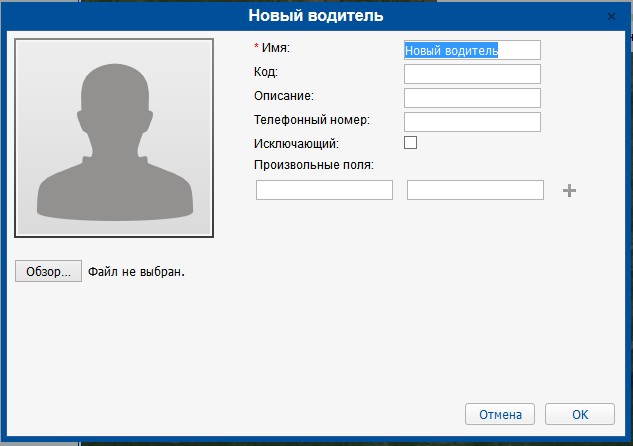
Task: Confirm with the OK button
Action: point(580,414)
